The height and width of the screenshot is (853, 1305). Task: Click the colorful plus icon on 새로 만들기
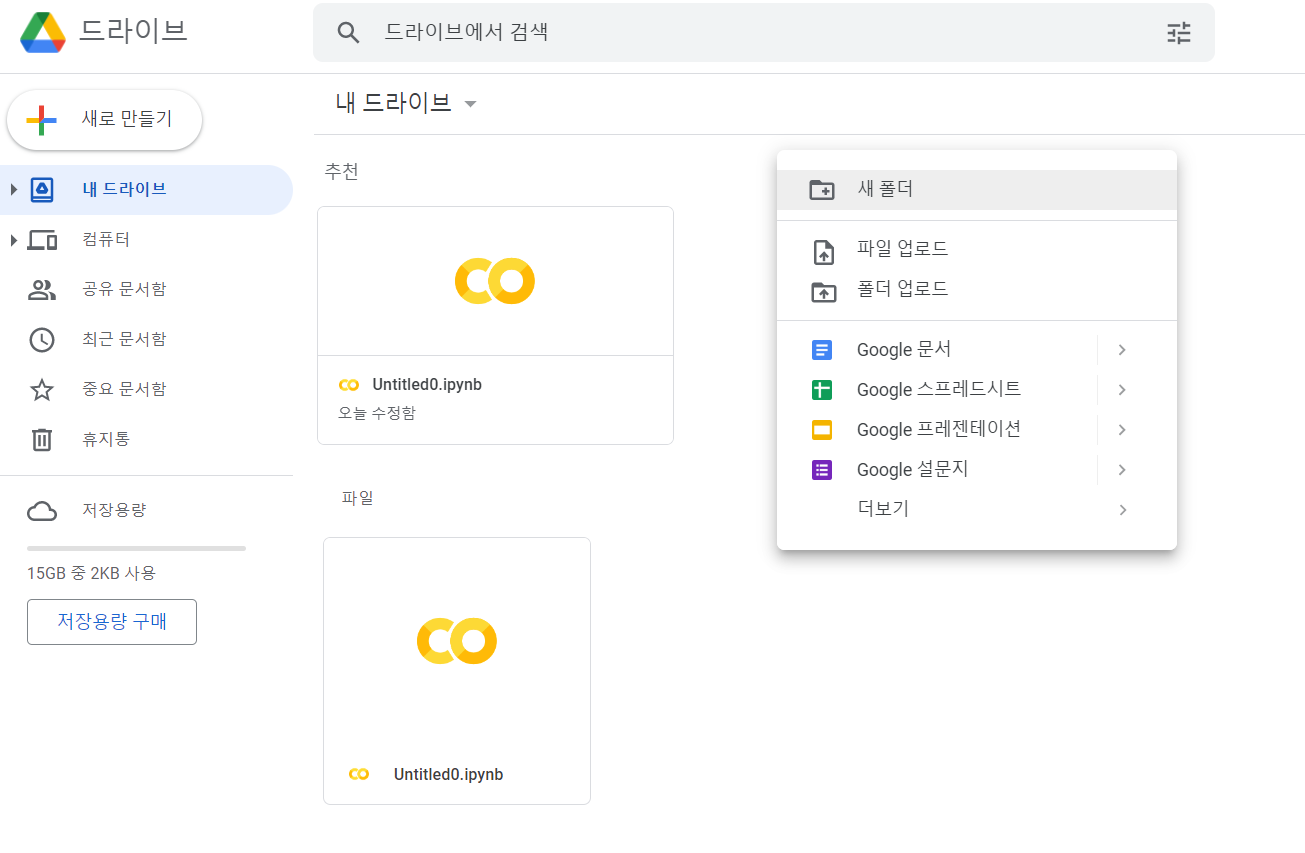41,120
